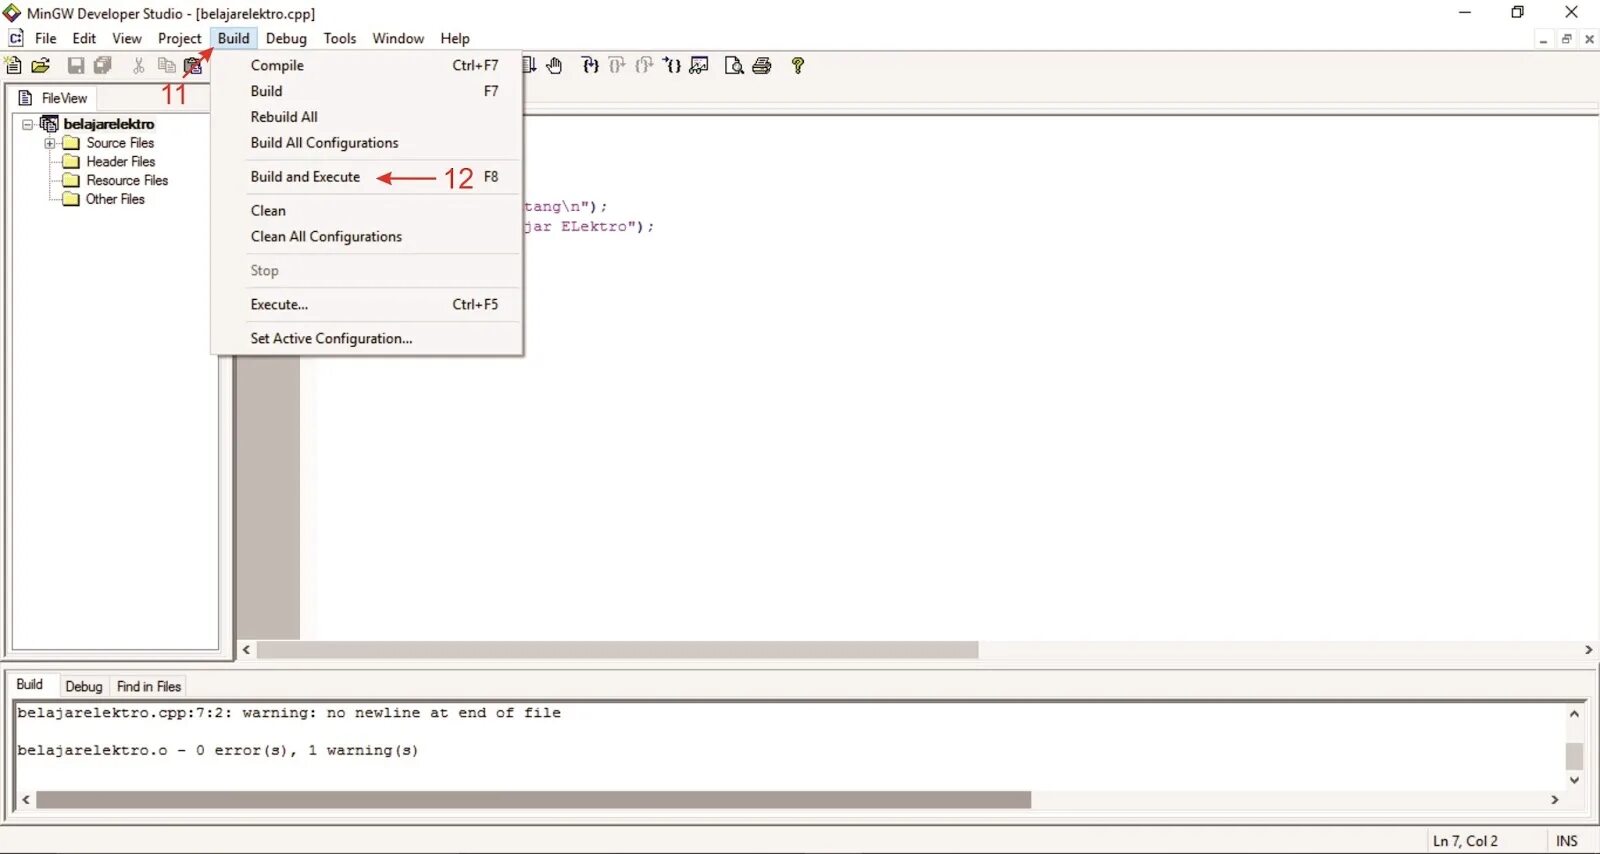Viewport: 1600px width, 854px height.
Task: Click the Step Out debug icon
Action: point(644,65)
